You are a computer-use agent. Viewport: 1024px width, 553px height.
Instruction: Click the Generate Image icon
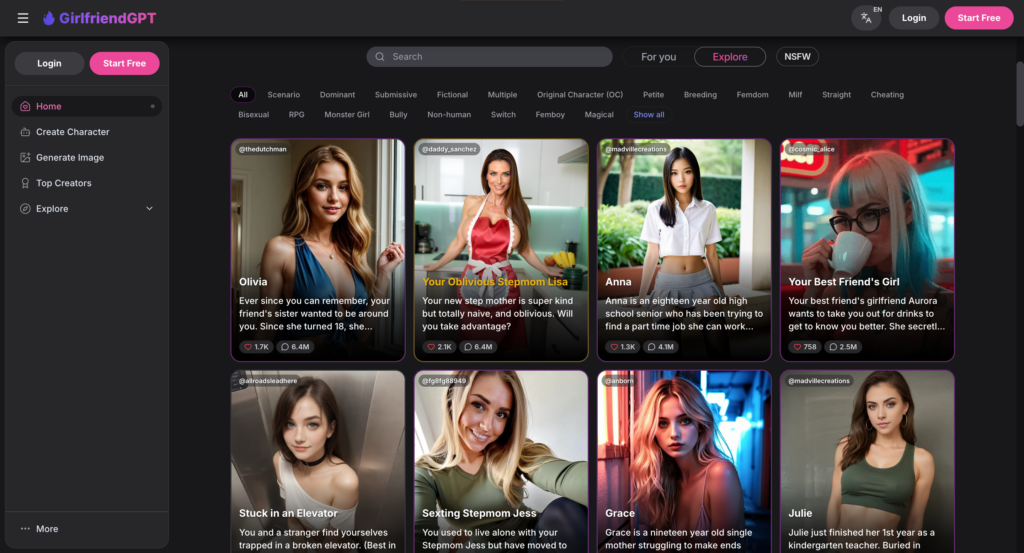(25, 157)
